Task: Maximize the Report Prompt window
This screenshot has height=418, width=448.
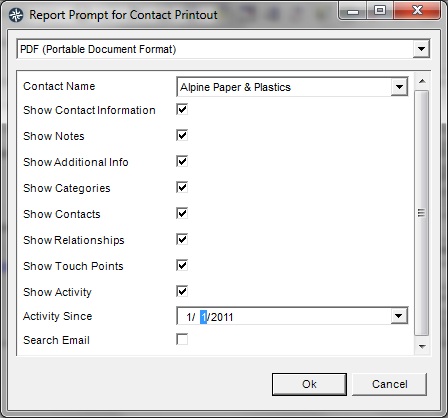Action: click(x=380, y=11)
